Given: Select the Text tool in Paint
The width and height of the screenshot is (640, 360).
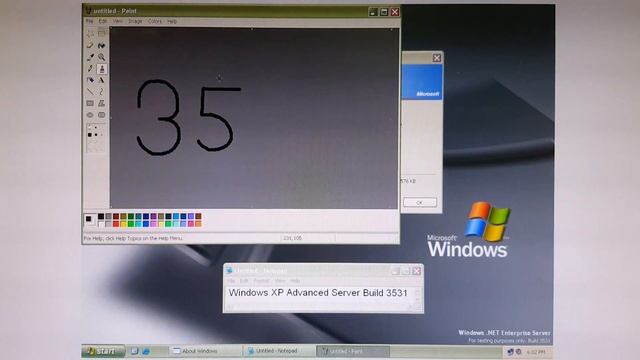Looking at the screenshot, I should point(102,80).
